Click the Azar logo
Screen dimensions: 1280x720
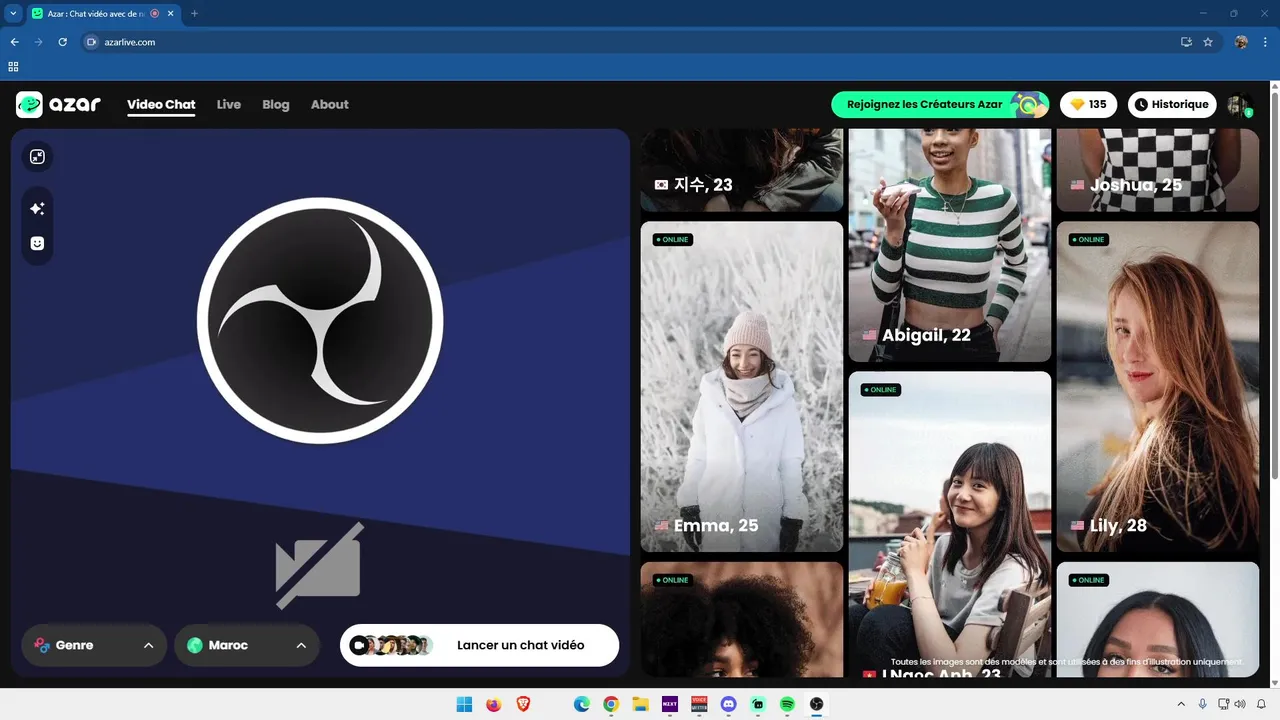coord(58,104)
